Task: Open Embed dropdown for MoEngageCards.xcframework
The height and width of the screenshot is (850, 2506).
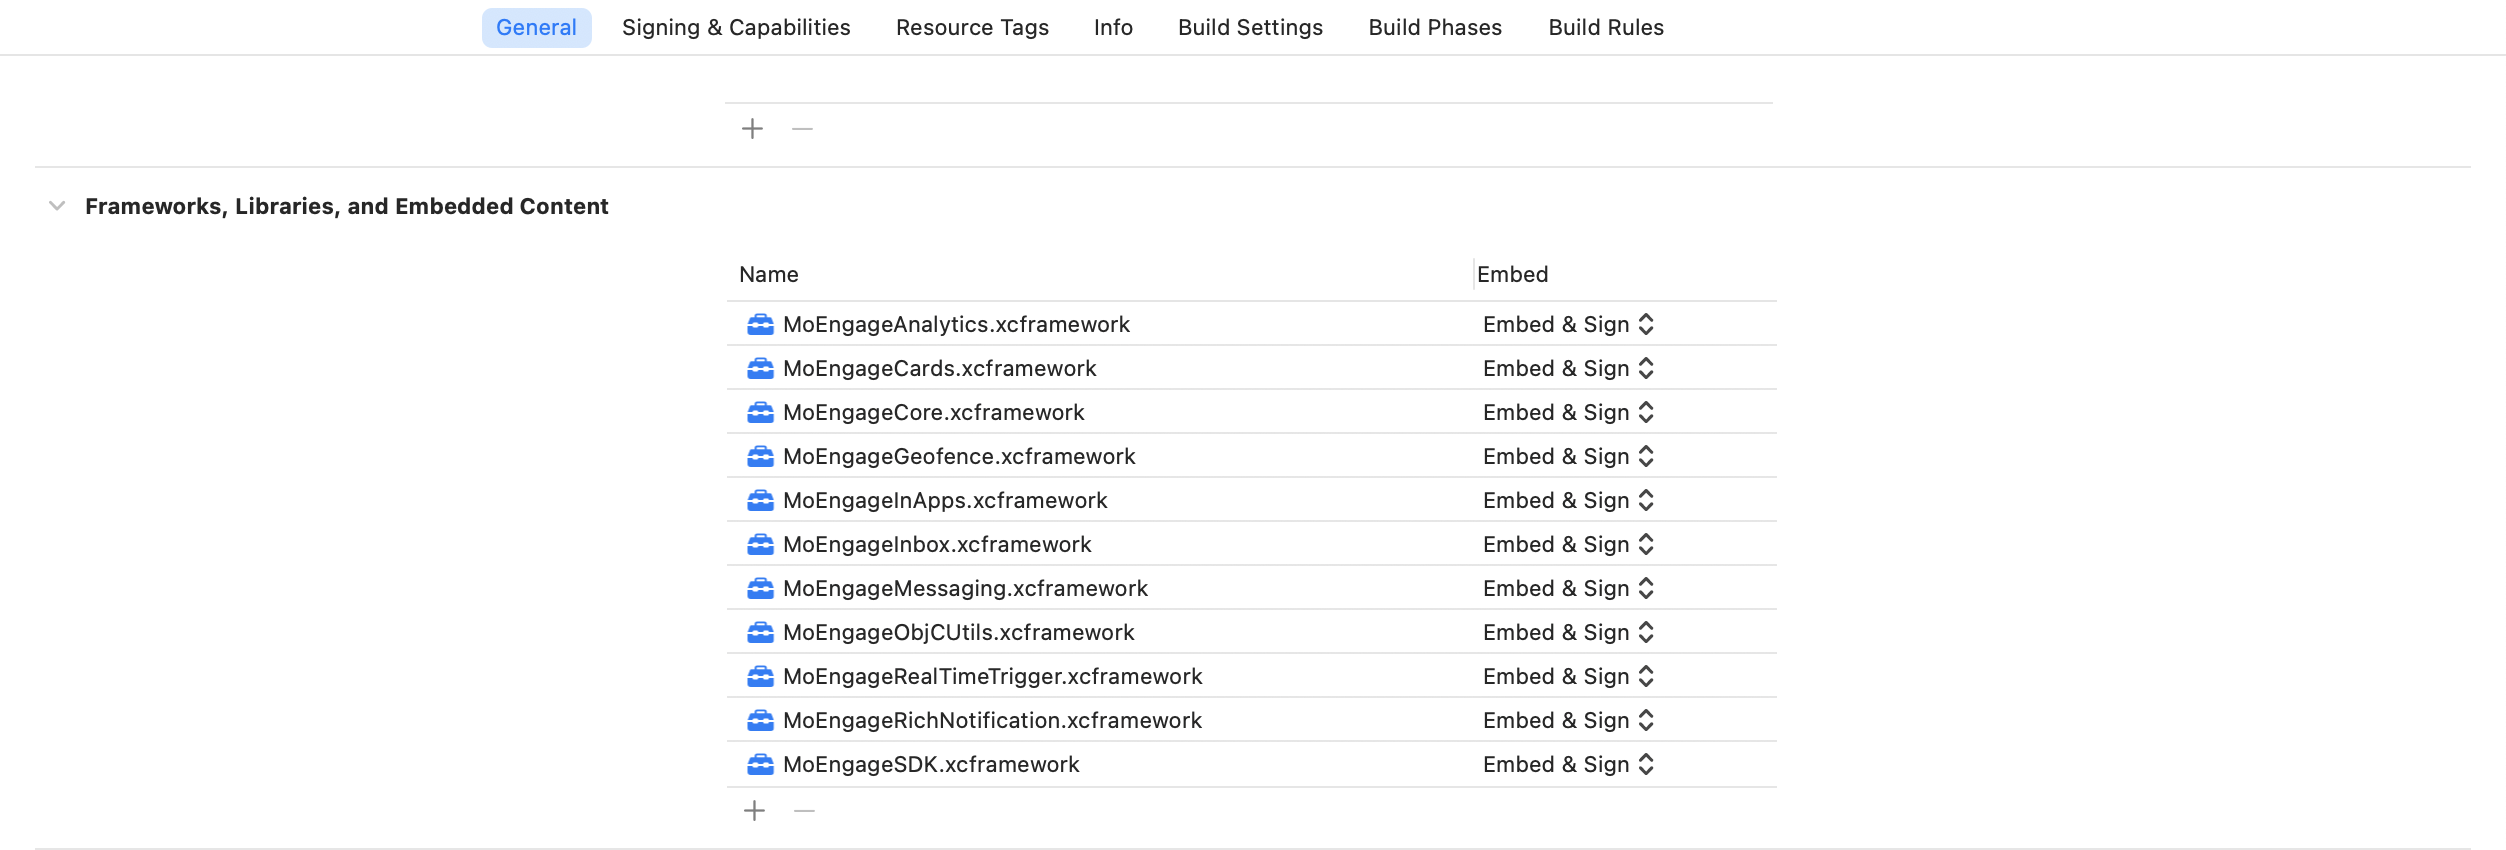Action: tap(1568, 368)
